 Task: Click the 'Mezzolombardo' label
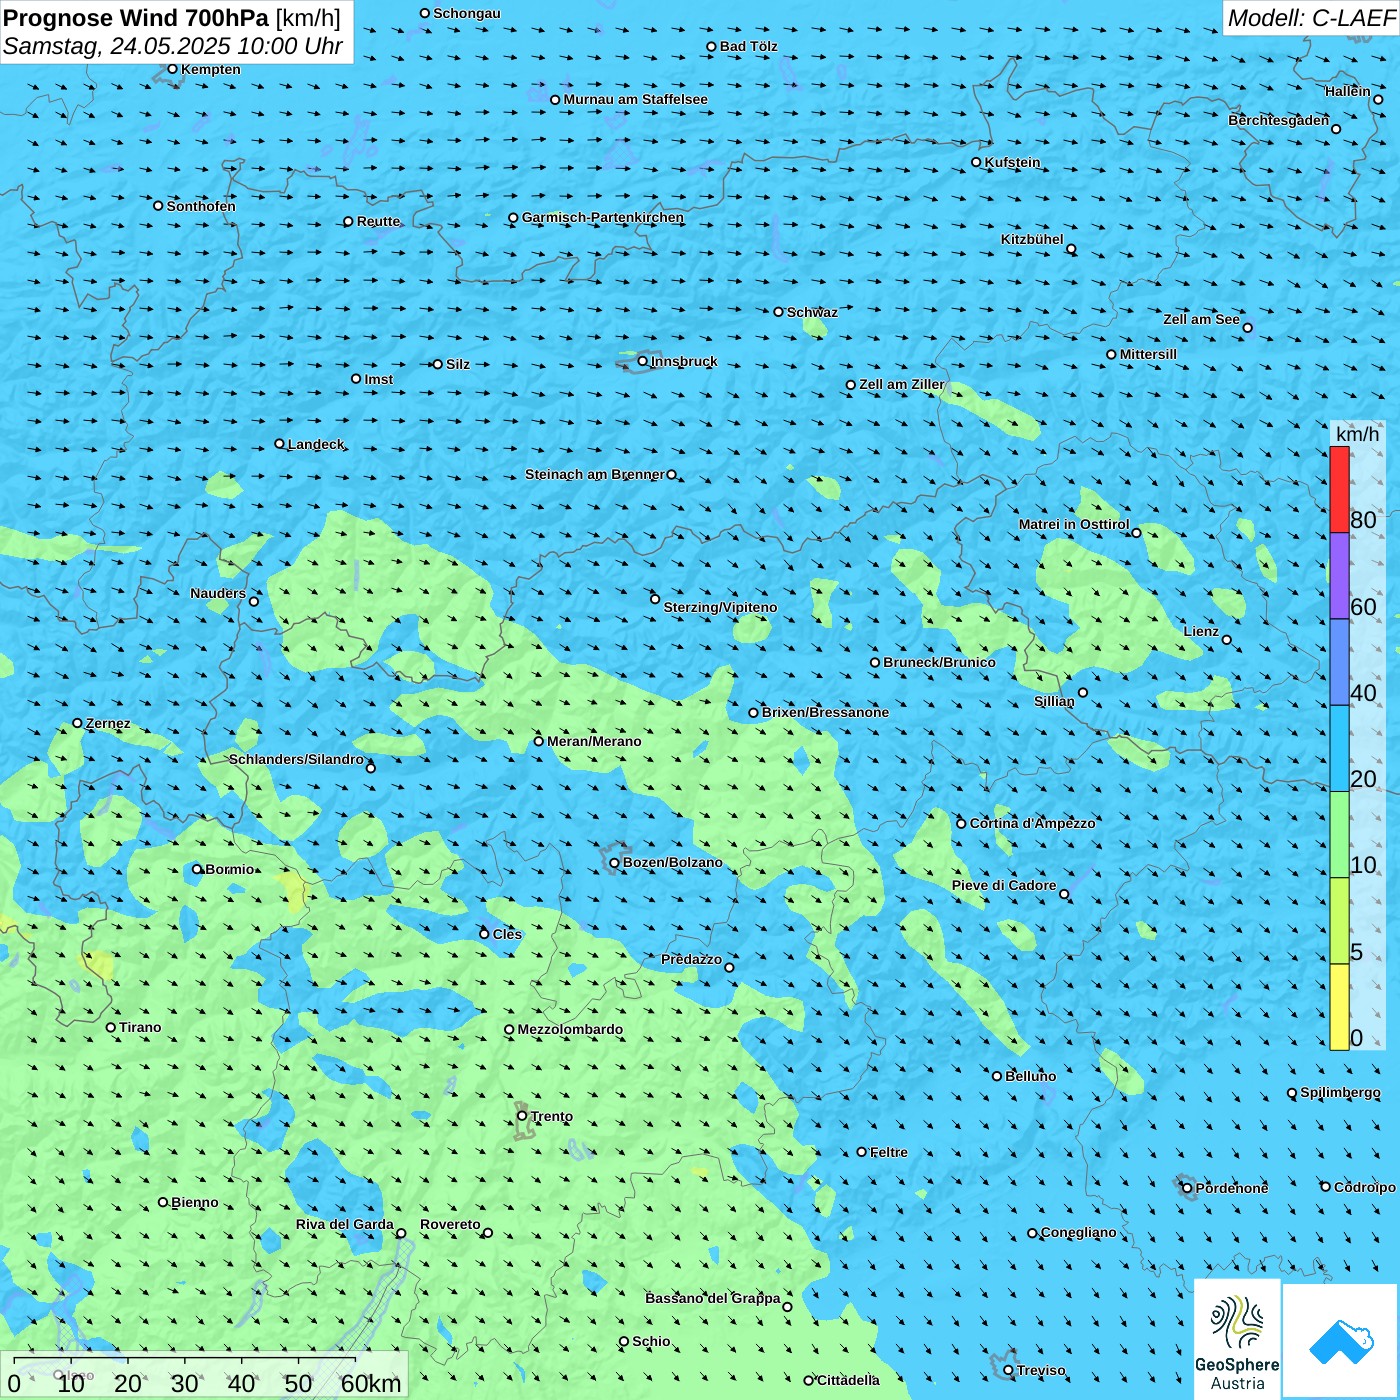coord(570,1029)
